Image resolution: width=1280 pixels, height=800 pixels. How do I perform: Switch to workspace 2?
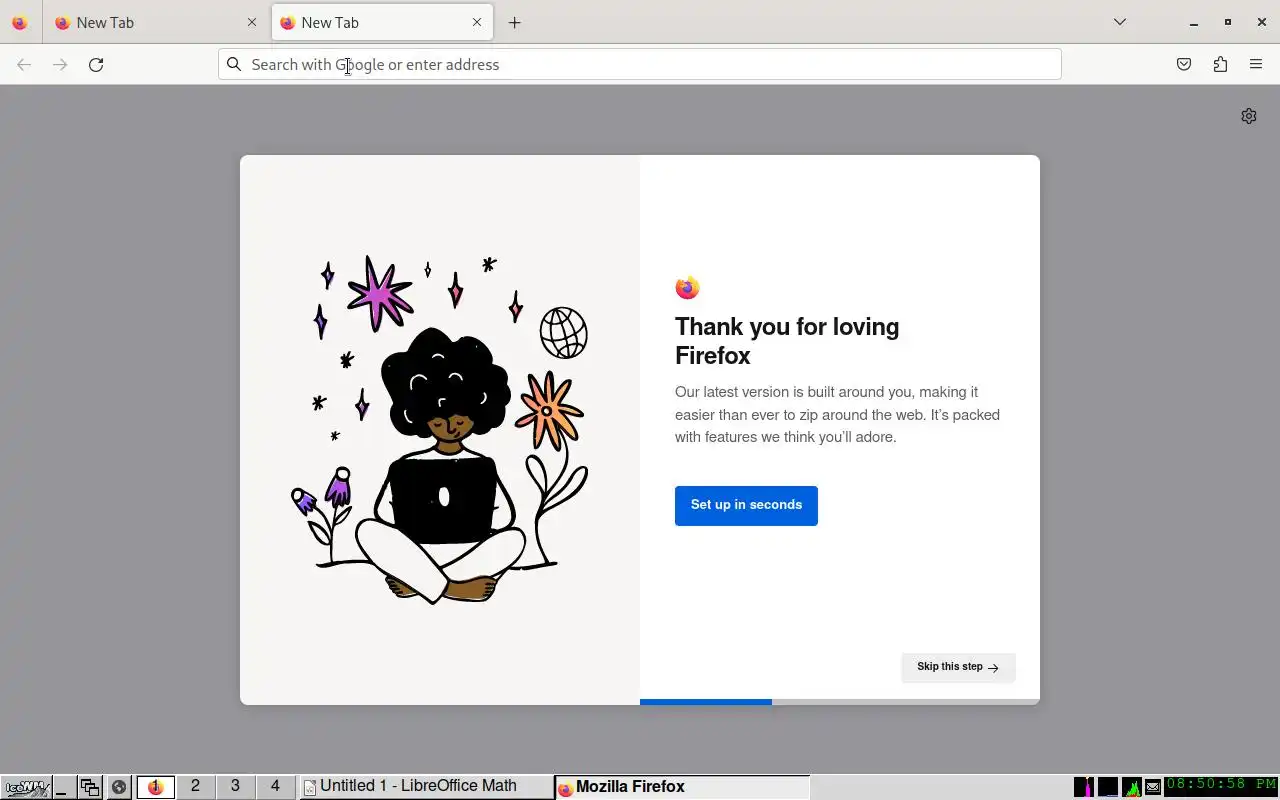click(x=195, y=787)
